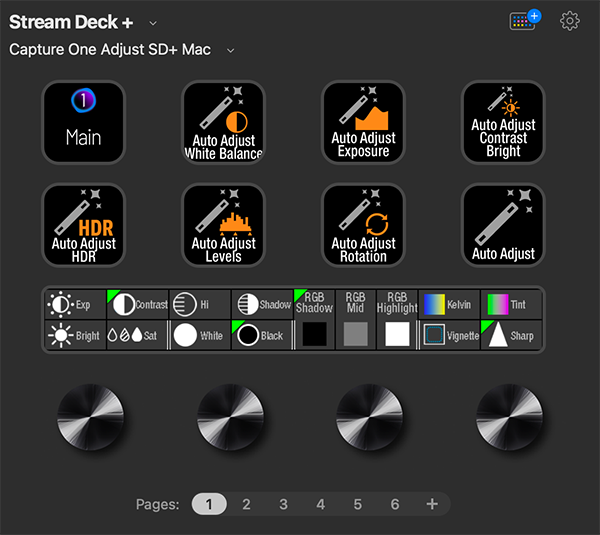Switch to page 2

[x=246, y=504]
